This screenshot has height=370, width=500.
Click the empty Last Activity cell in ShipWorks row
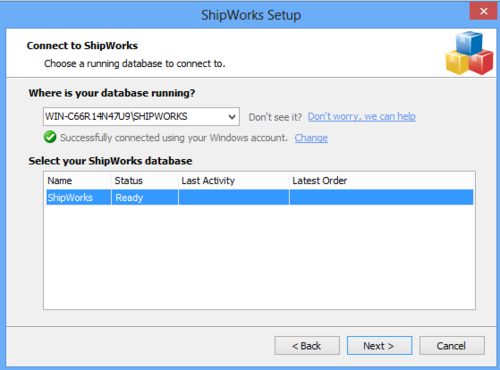click(234, 197)
